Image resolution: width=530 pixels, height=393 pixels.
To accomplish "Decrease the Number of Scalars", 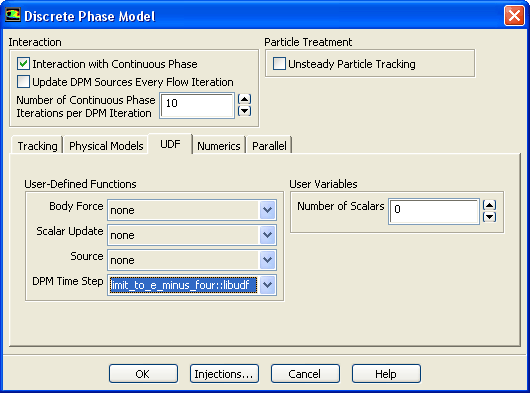I will point(489,217).
